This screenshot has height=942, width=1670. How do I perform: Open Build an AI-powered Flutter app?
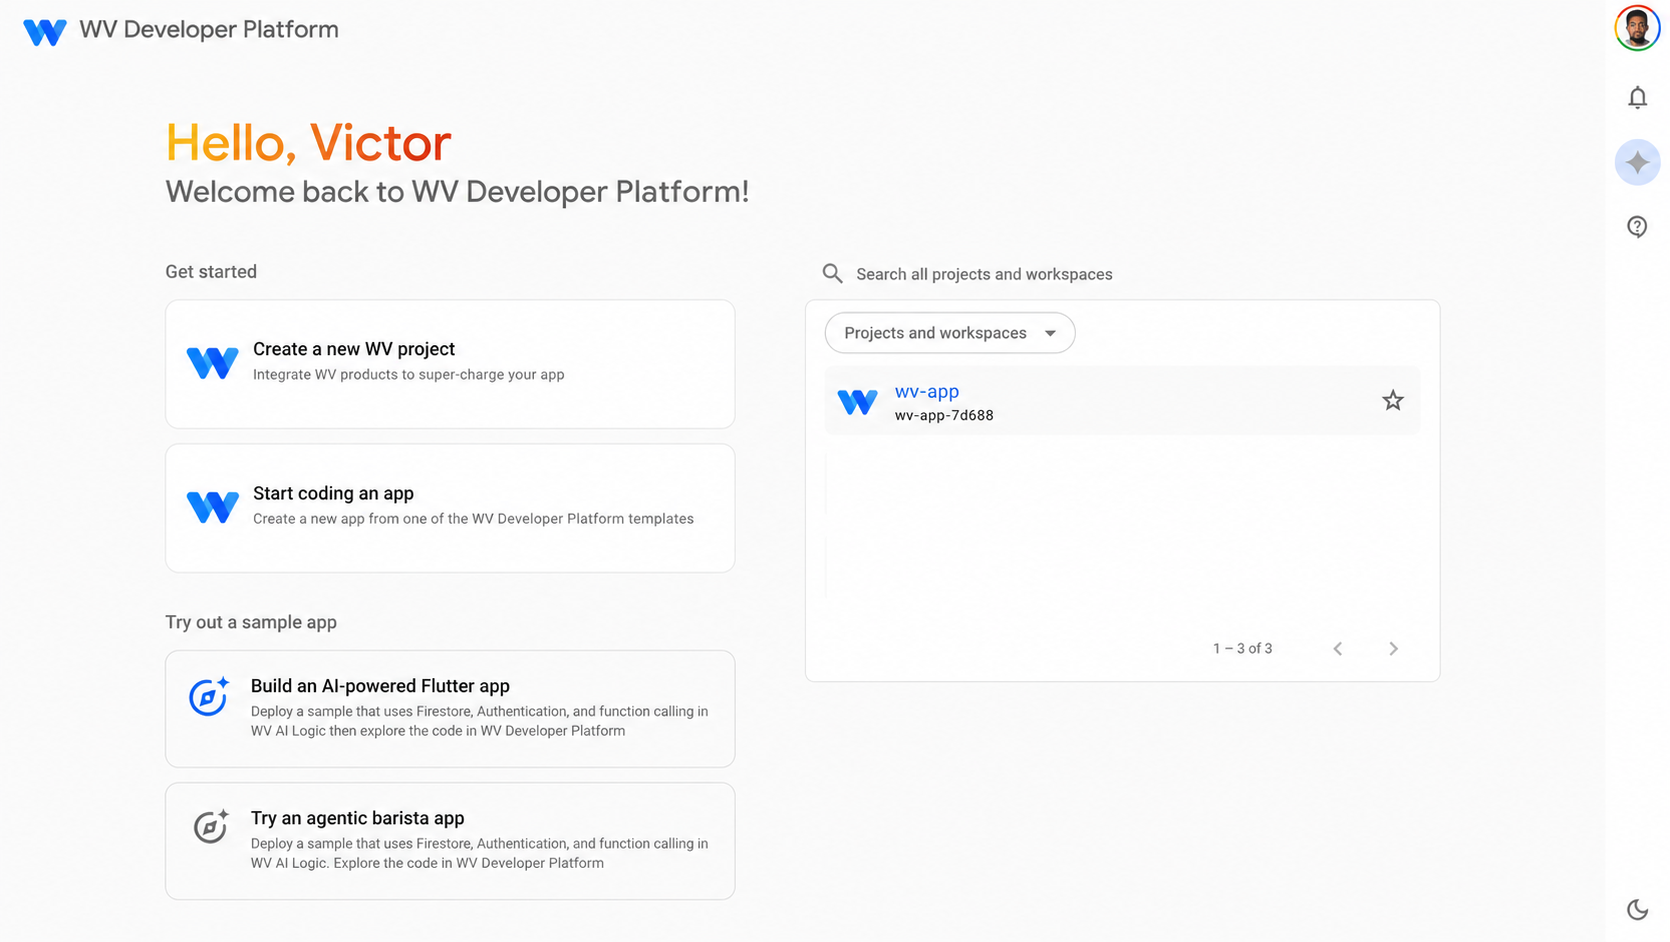click(x=450, y=709)
